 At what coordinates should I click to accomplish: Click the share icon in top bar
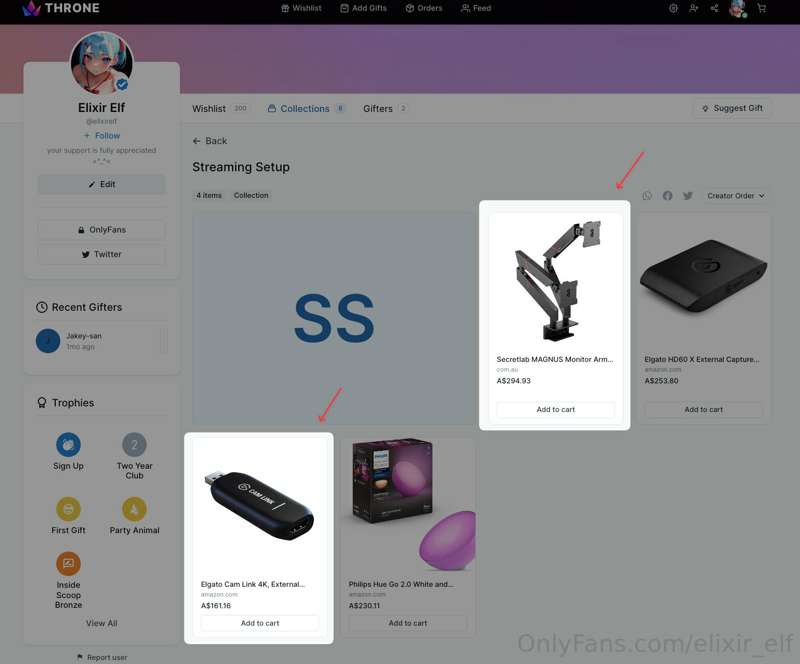(x=714, y=8)
